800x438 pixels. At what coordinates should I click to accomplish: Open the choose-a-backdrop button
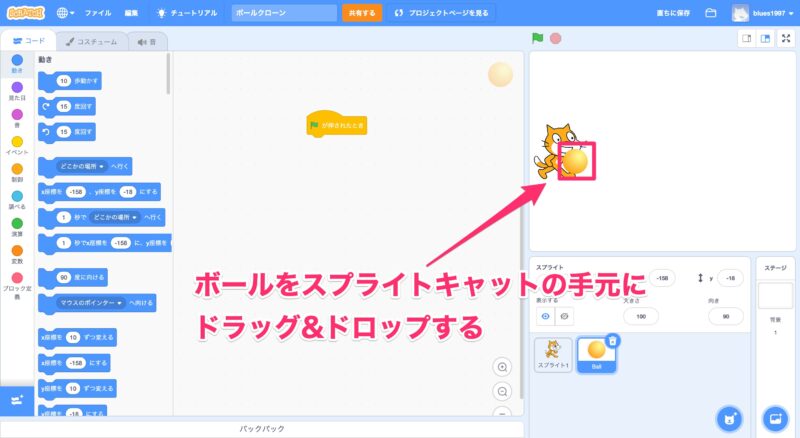click(x=774, y=418)
